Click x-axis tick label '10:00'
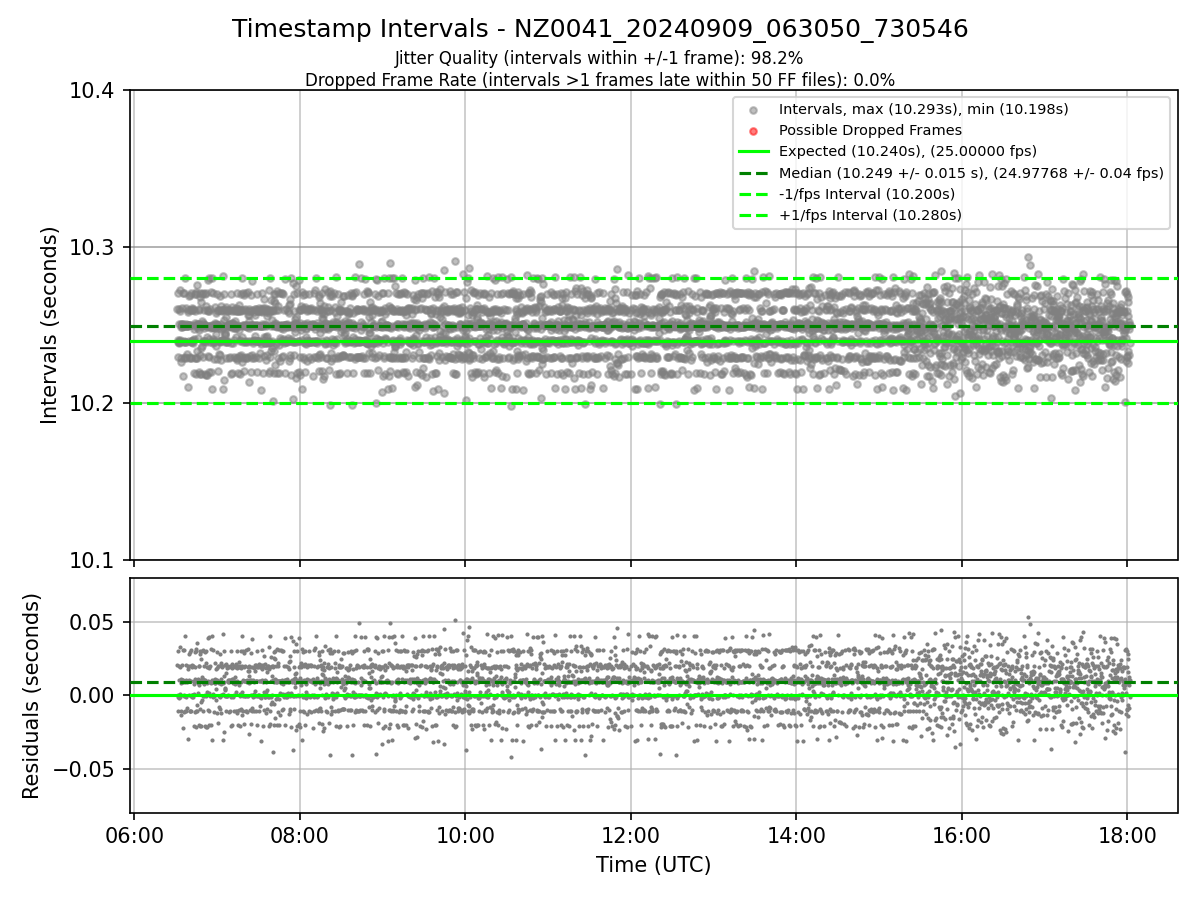 point(465,836)
